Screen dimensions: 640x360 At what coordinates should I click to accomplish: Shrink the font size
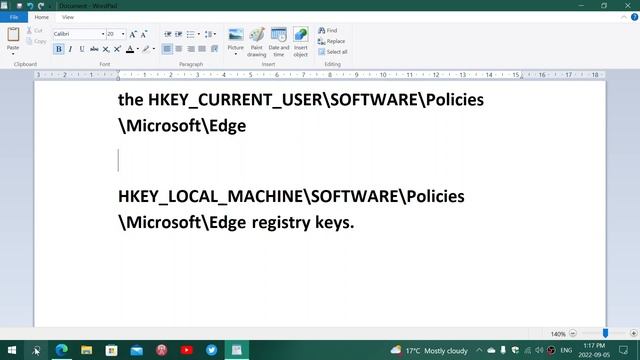(144, 34)
